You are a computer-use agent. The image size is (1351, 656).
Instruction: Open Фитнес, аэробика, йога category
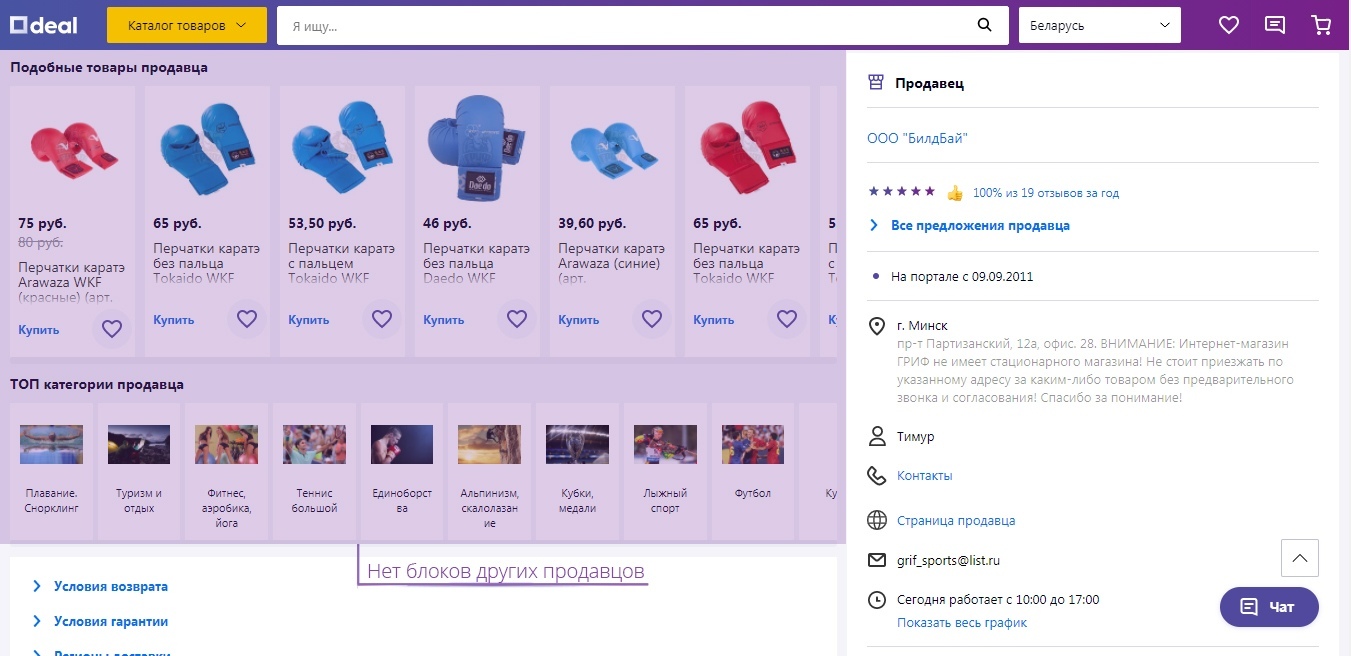227,471
